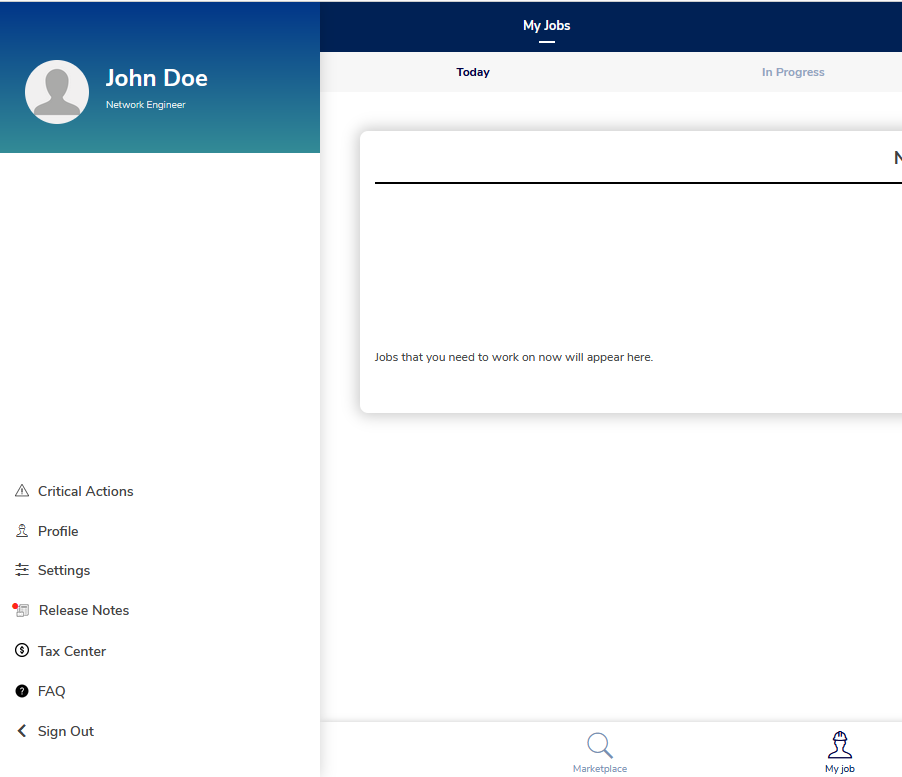Click the Tax Center dollar icon

point(22,650)
